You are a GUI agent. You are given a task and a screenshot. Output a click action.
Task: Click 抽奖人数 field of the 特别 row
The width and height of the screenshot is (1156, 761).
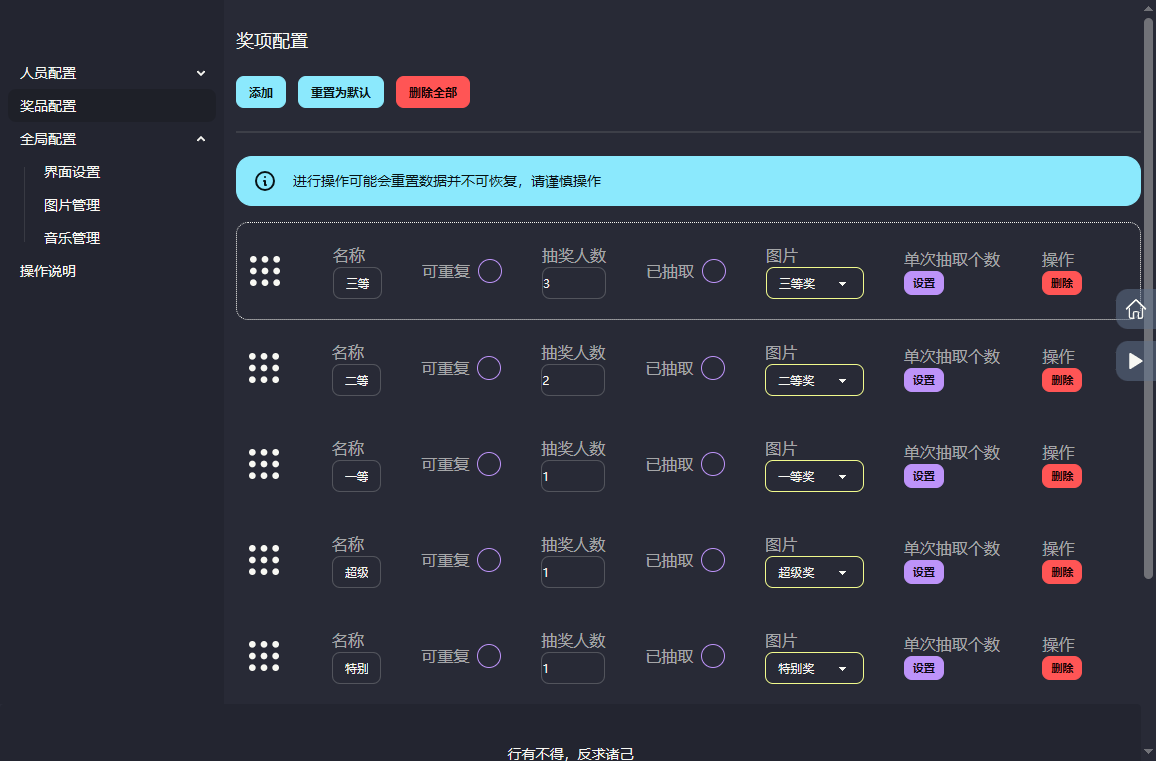tap(573, 668)
